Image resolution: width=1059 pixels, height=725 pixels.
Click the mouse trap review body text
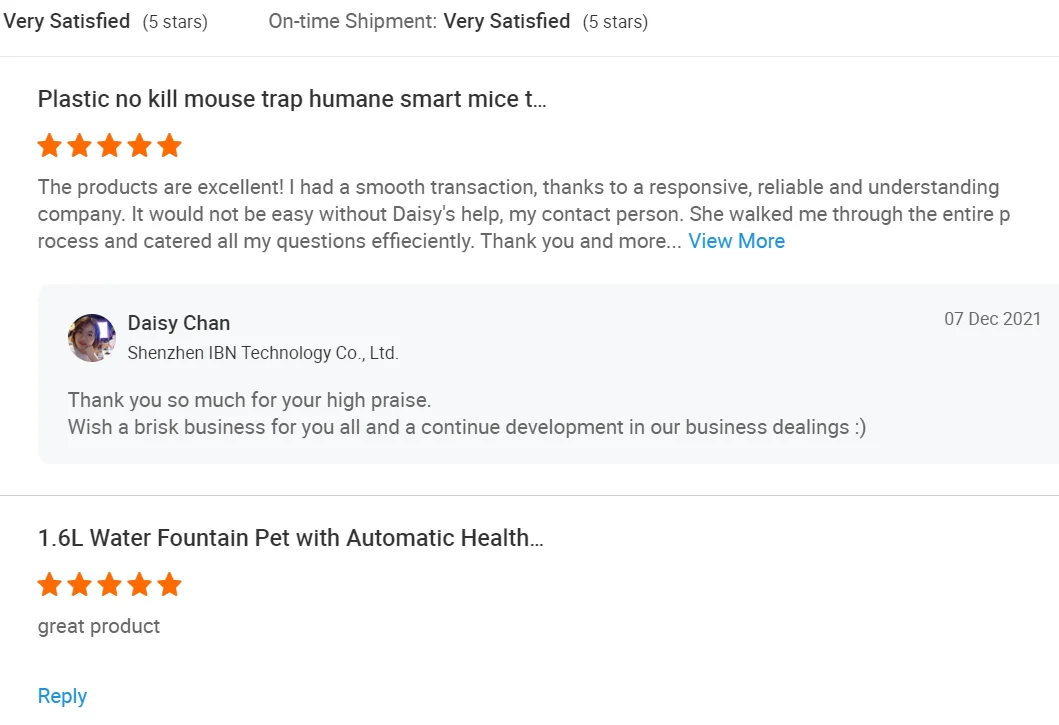pyautogui.click(x=518, y=214)
